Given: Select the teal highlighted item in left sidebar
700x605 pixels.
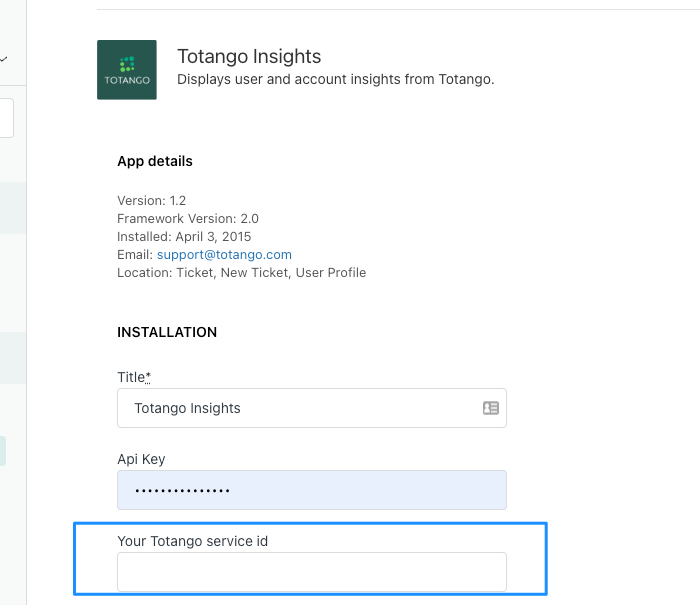Looking at the screenshot, I should 3,451.
